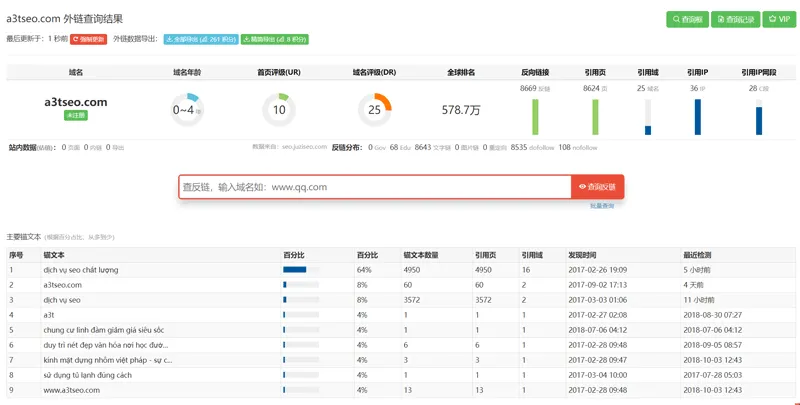
Task: Click last checked 2017-07-28 05:03
Action: pos(713,375)
